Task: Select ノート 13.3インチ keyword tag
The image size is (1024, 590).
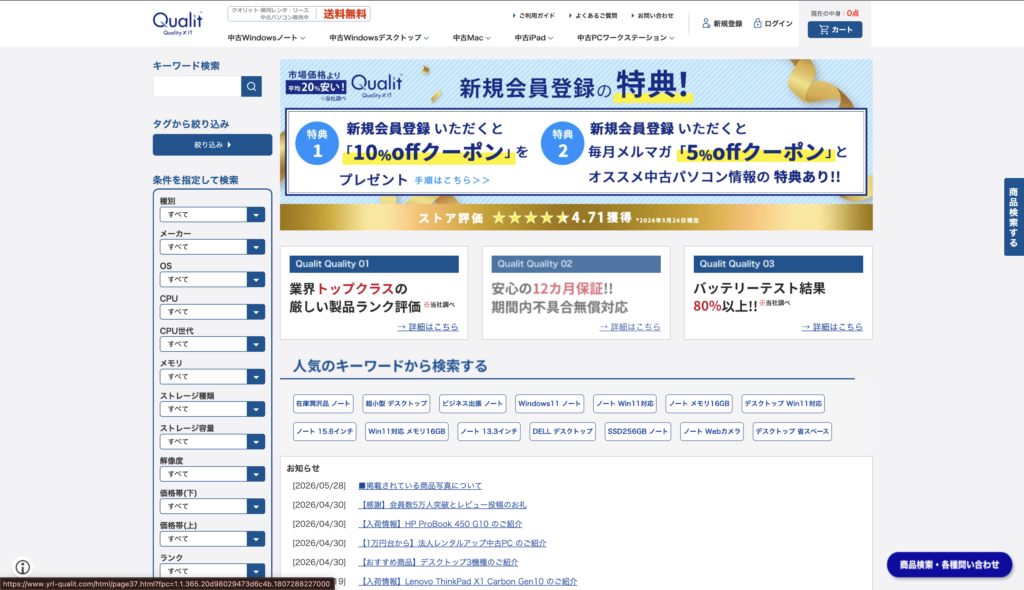Action: (x=489, y=432)
